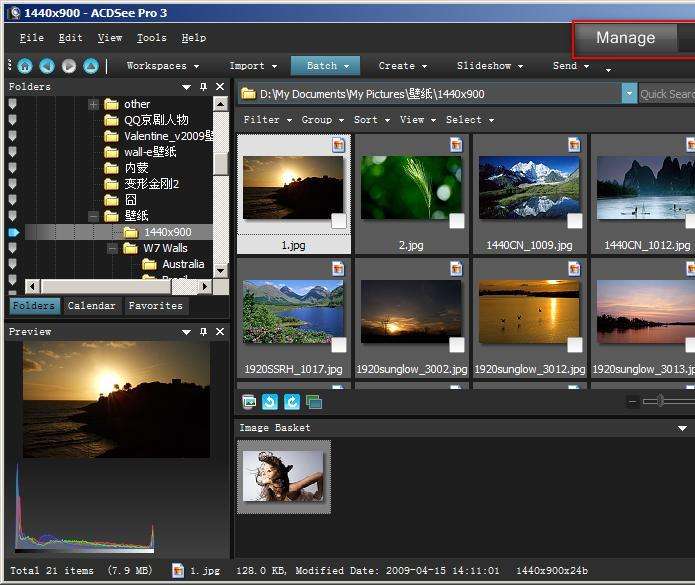Click the compare images icon
Screen dimensions: 695x585
pyautogui.click(x=314, y=402)
